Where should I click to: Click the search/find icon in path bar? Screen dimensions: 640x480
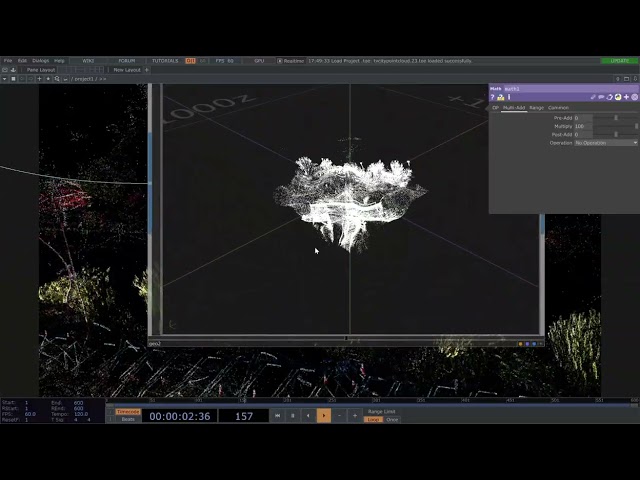coord(57,79)
